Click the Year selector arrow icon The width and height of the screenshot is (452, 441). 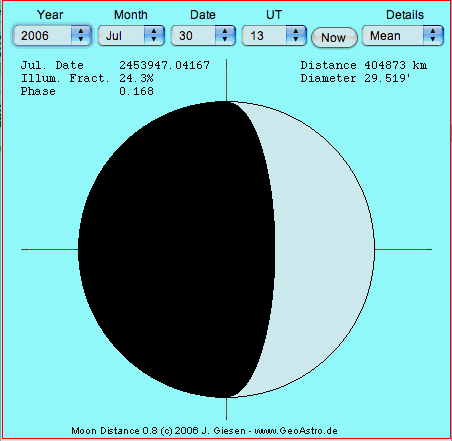[81, 35]
